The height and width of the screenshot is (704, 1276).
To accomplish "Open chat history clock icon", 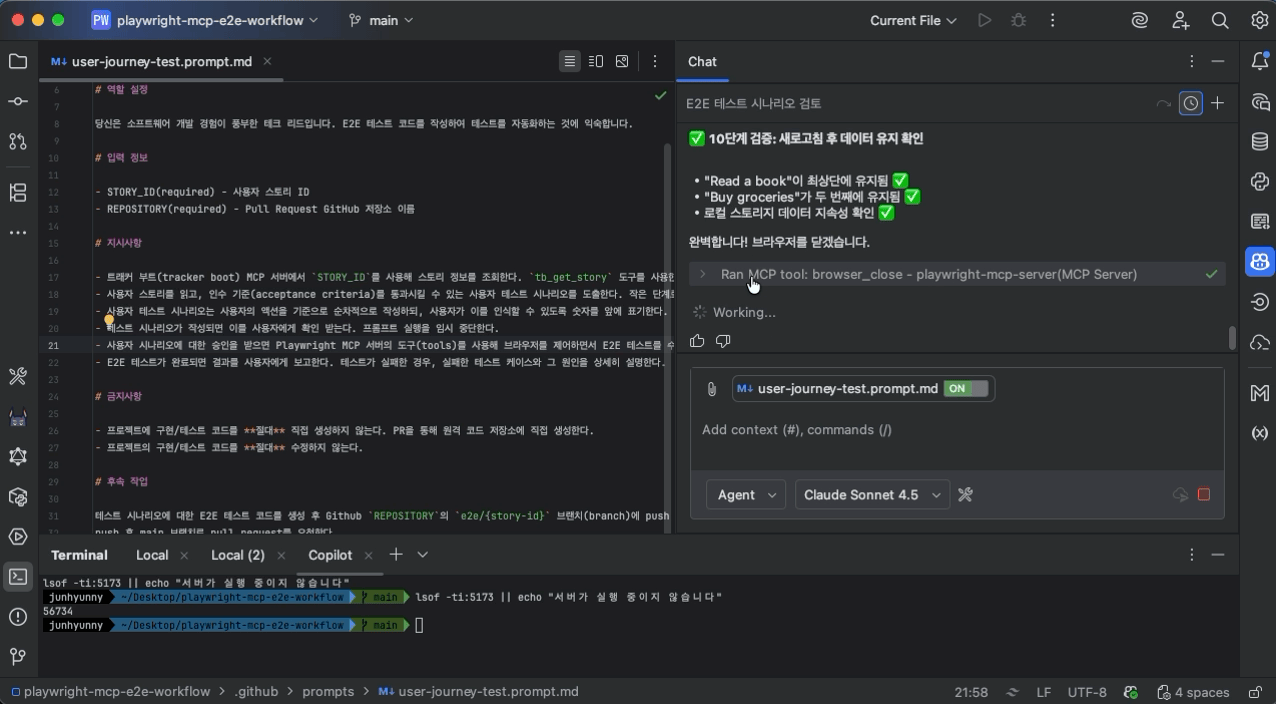I will pos(1190,103).
